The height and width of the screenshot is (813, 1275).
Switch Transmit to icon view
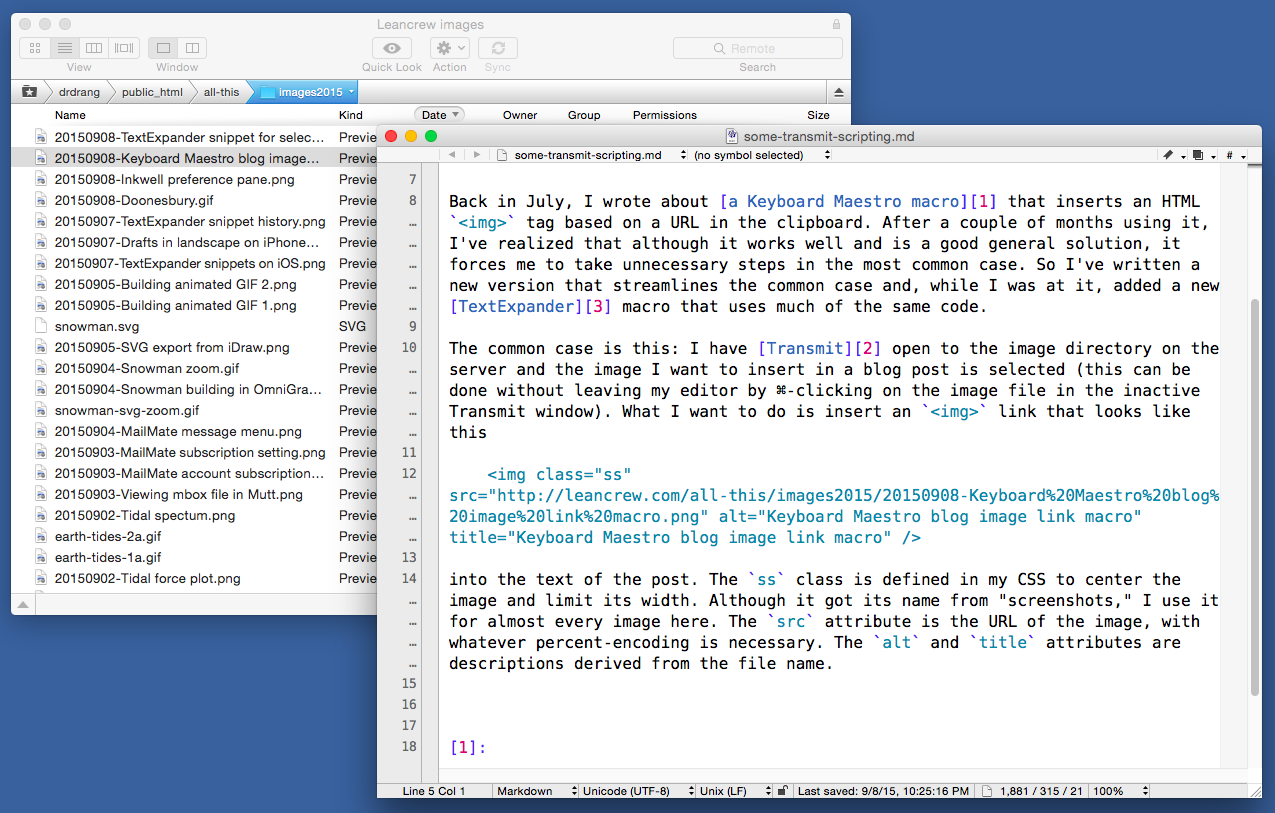point(35,48)
